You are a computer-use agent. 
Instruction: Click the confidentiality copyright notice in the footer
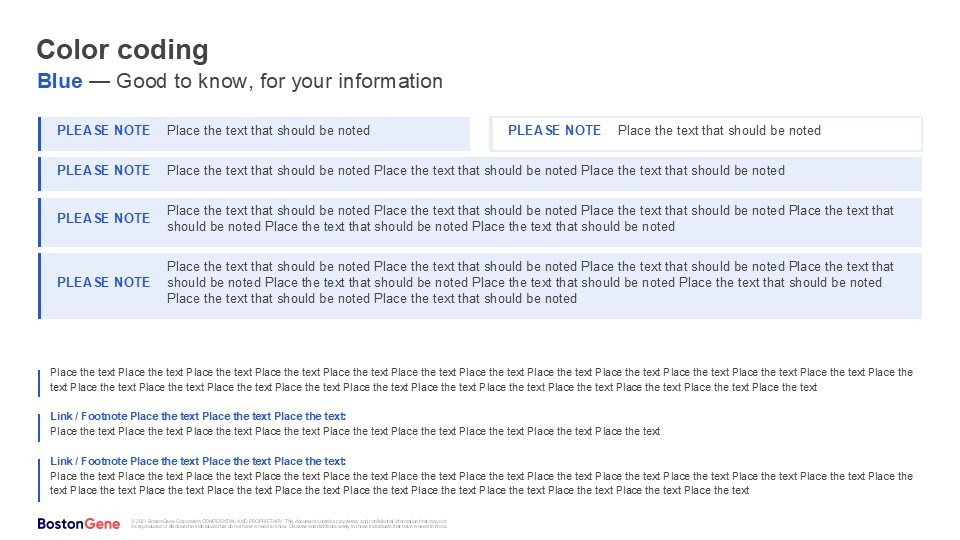click(x=289, y=524)
